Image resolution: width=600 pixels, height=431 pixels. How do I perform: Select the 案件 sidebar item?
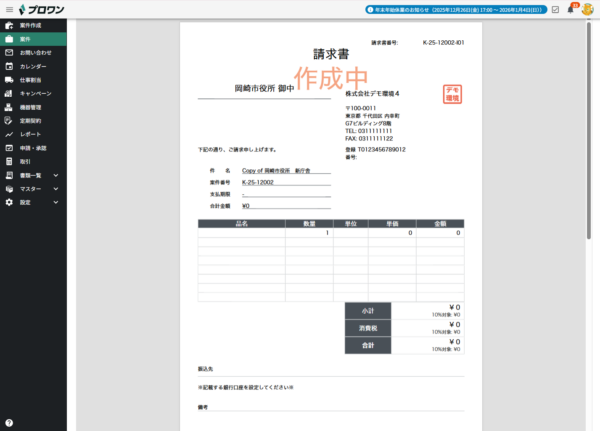(x=25, y=39)
